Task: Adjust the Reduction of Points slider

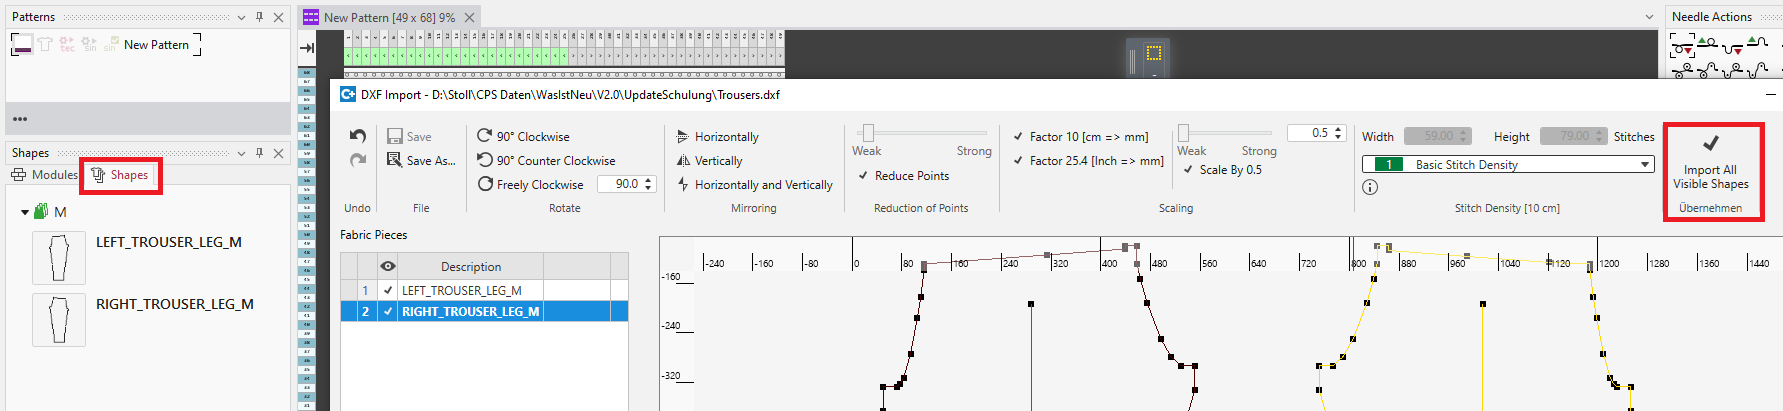Action: coord(868,133)
